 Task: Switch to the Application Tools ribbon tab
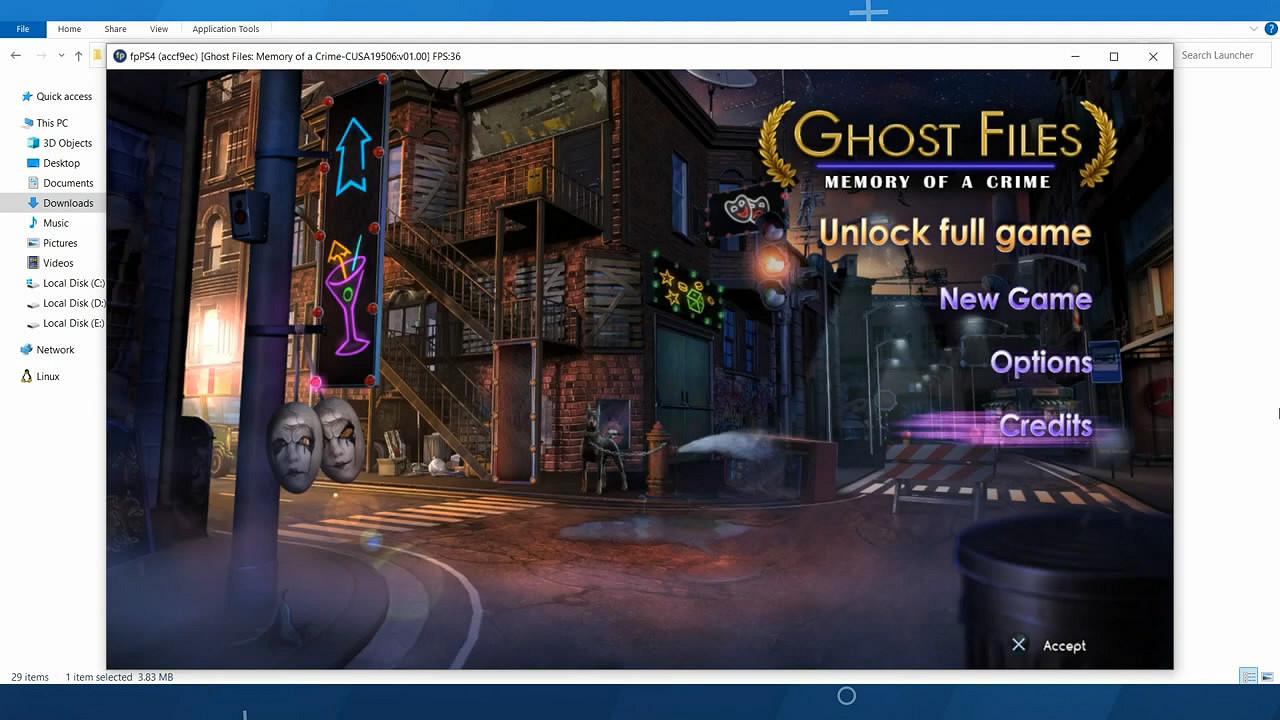(225, 29)
